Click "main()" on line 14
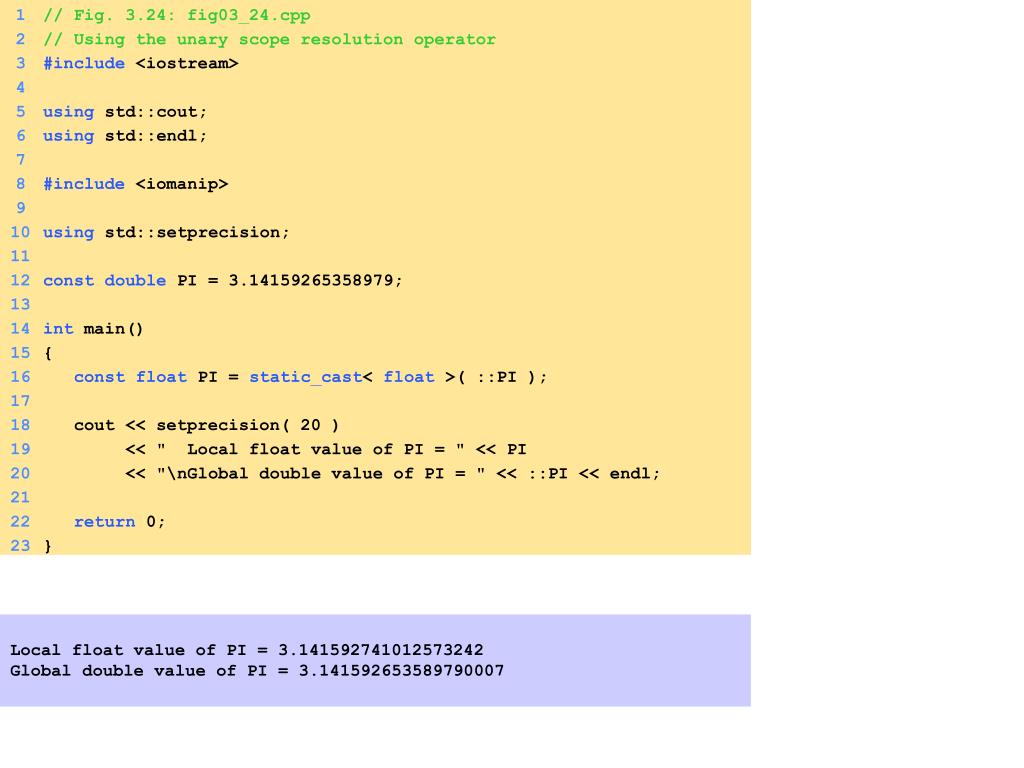The height and width of the screenshot is (768, 1024). pos(113,328)
